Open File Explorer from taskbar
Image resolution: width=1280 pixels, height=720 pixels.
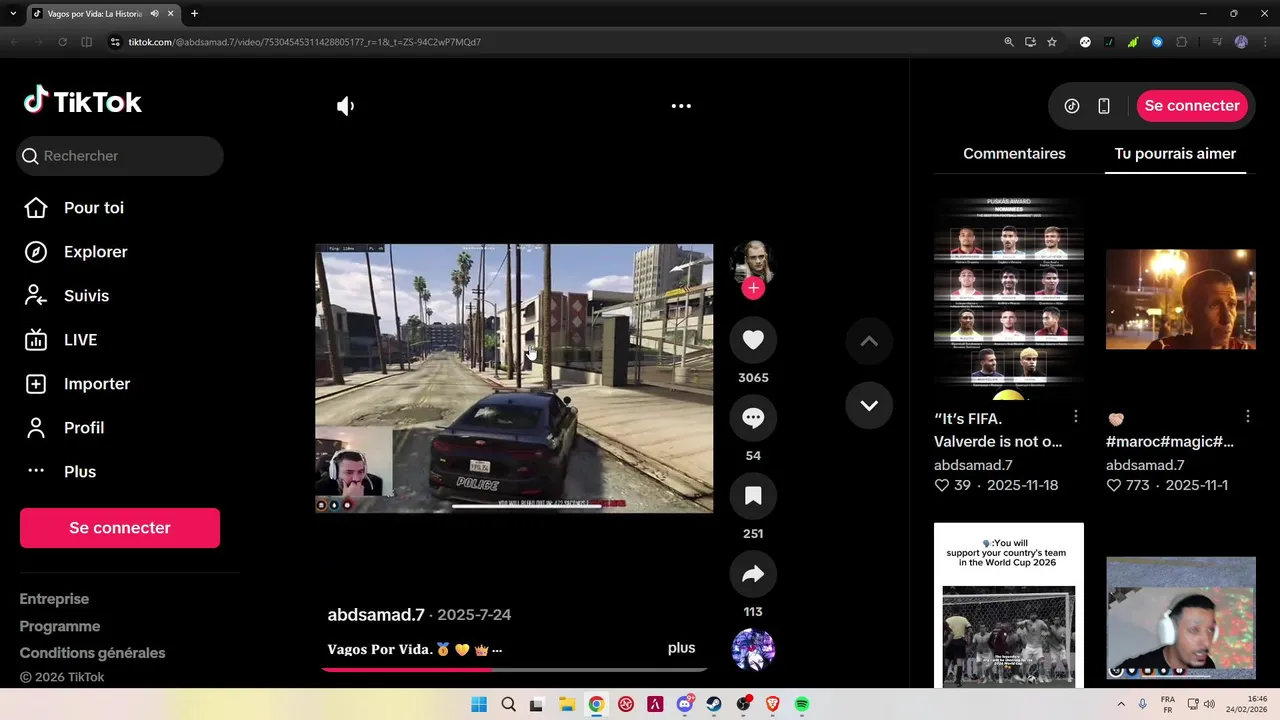click(566, 705)
